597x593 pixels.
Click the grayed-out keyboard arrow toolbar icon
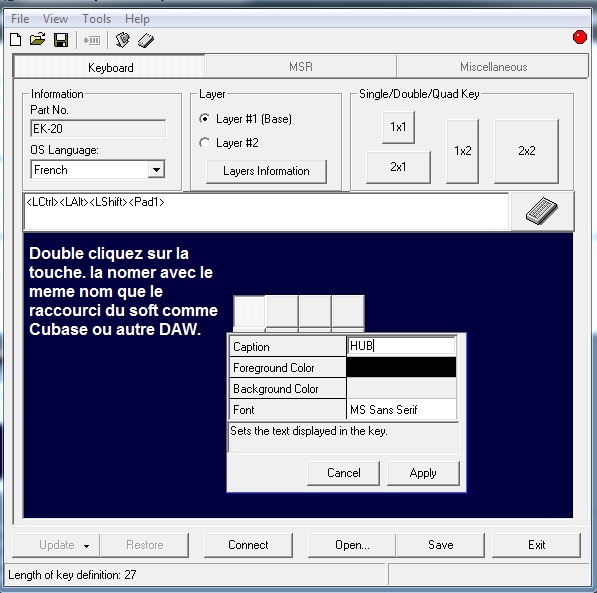92,40
